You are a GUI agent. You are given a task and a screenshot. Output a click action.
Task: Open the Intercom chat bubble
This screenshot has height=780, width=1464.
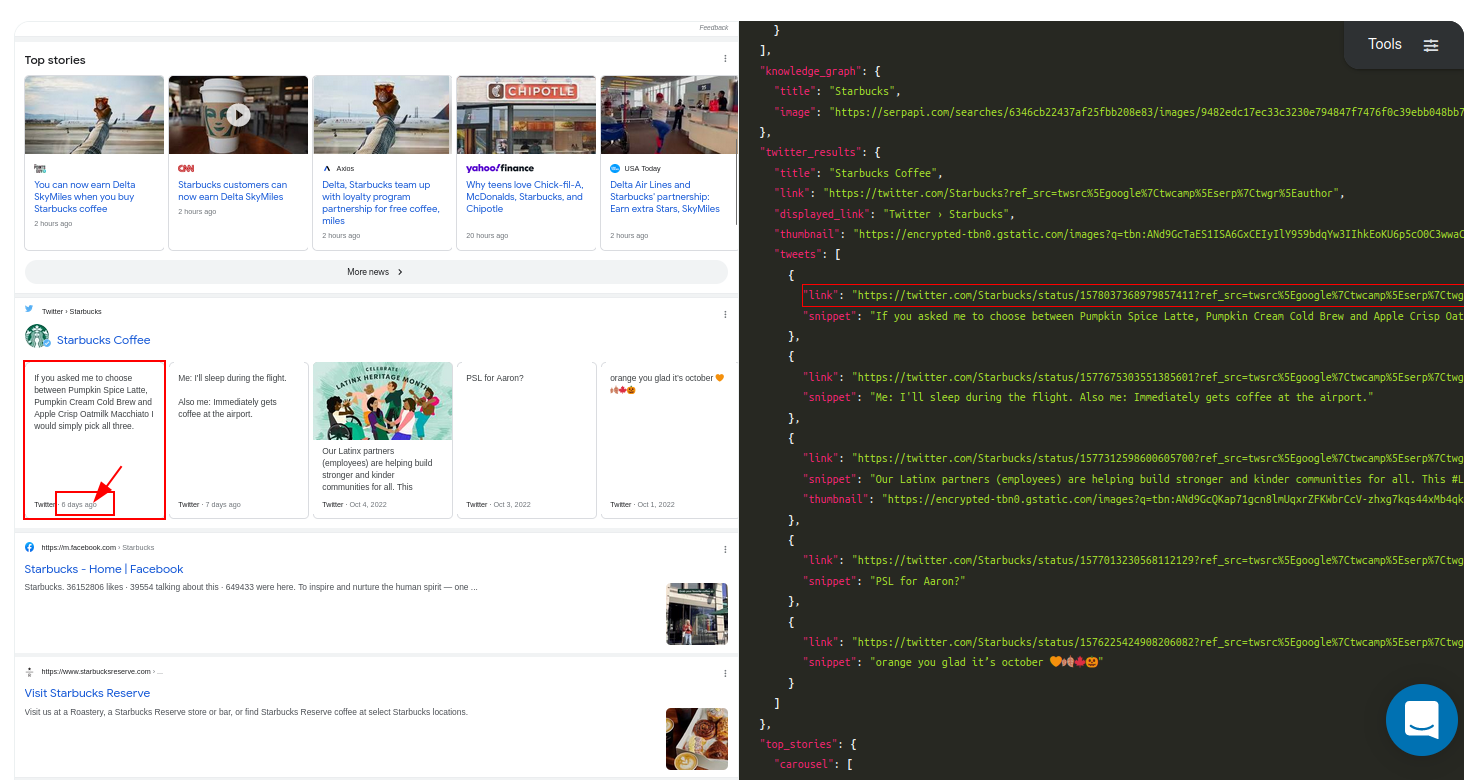(1421, 720)
